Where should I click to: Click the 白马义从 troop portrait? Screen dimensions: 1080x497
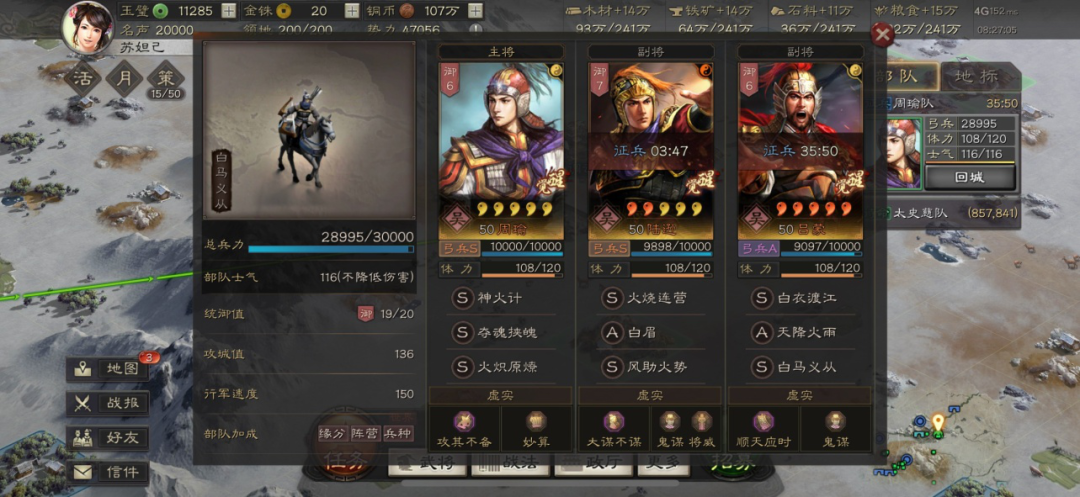click(x=309, y=130)
